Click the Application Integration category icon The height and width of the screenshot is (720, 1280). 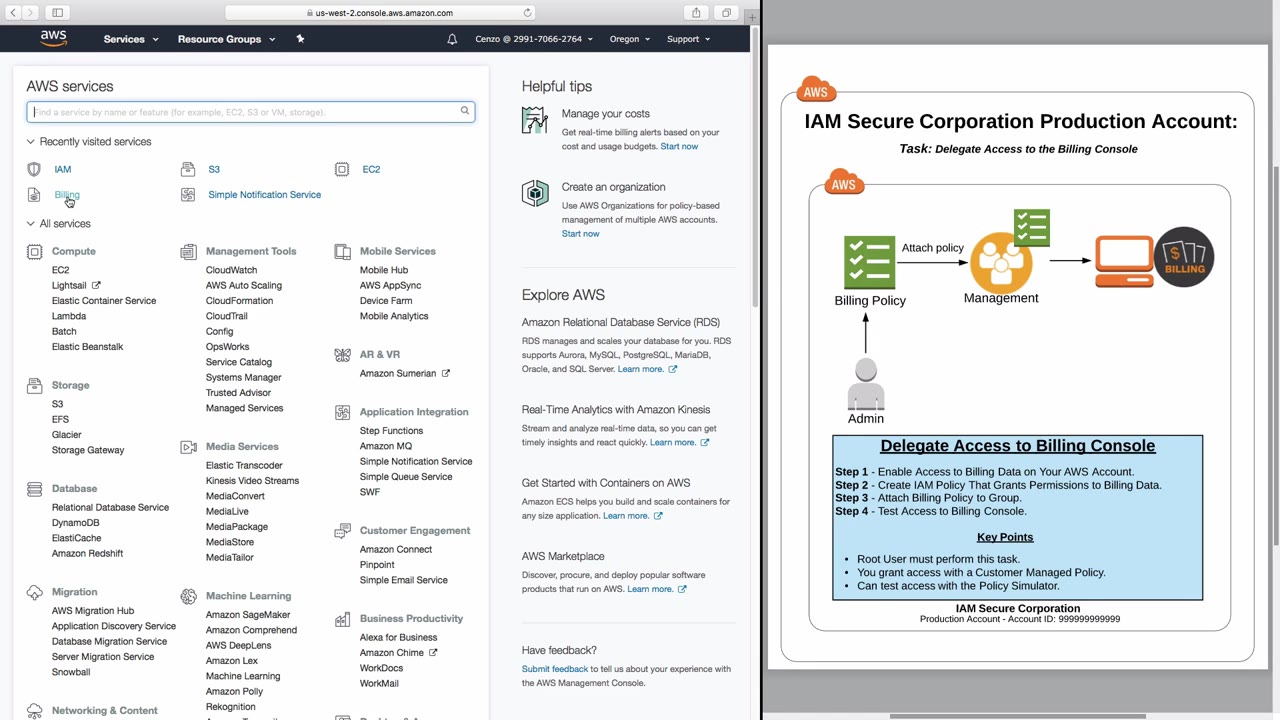(342, 412)
